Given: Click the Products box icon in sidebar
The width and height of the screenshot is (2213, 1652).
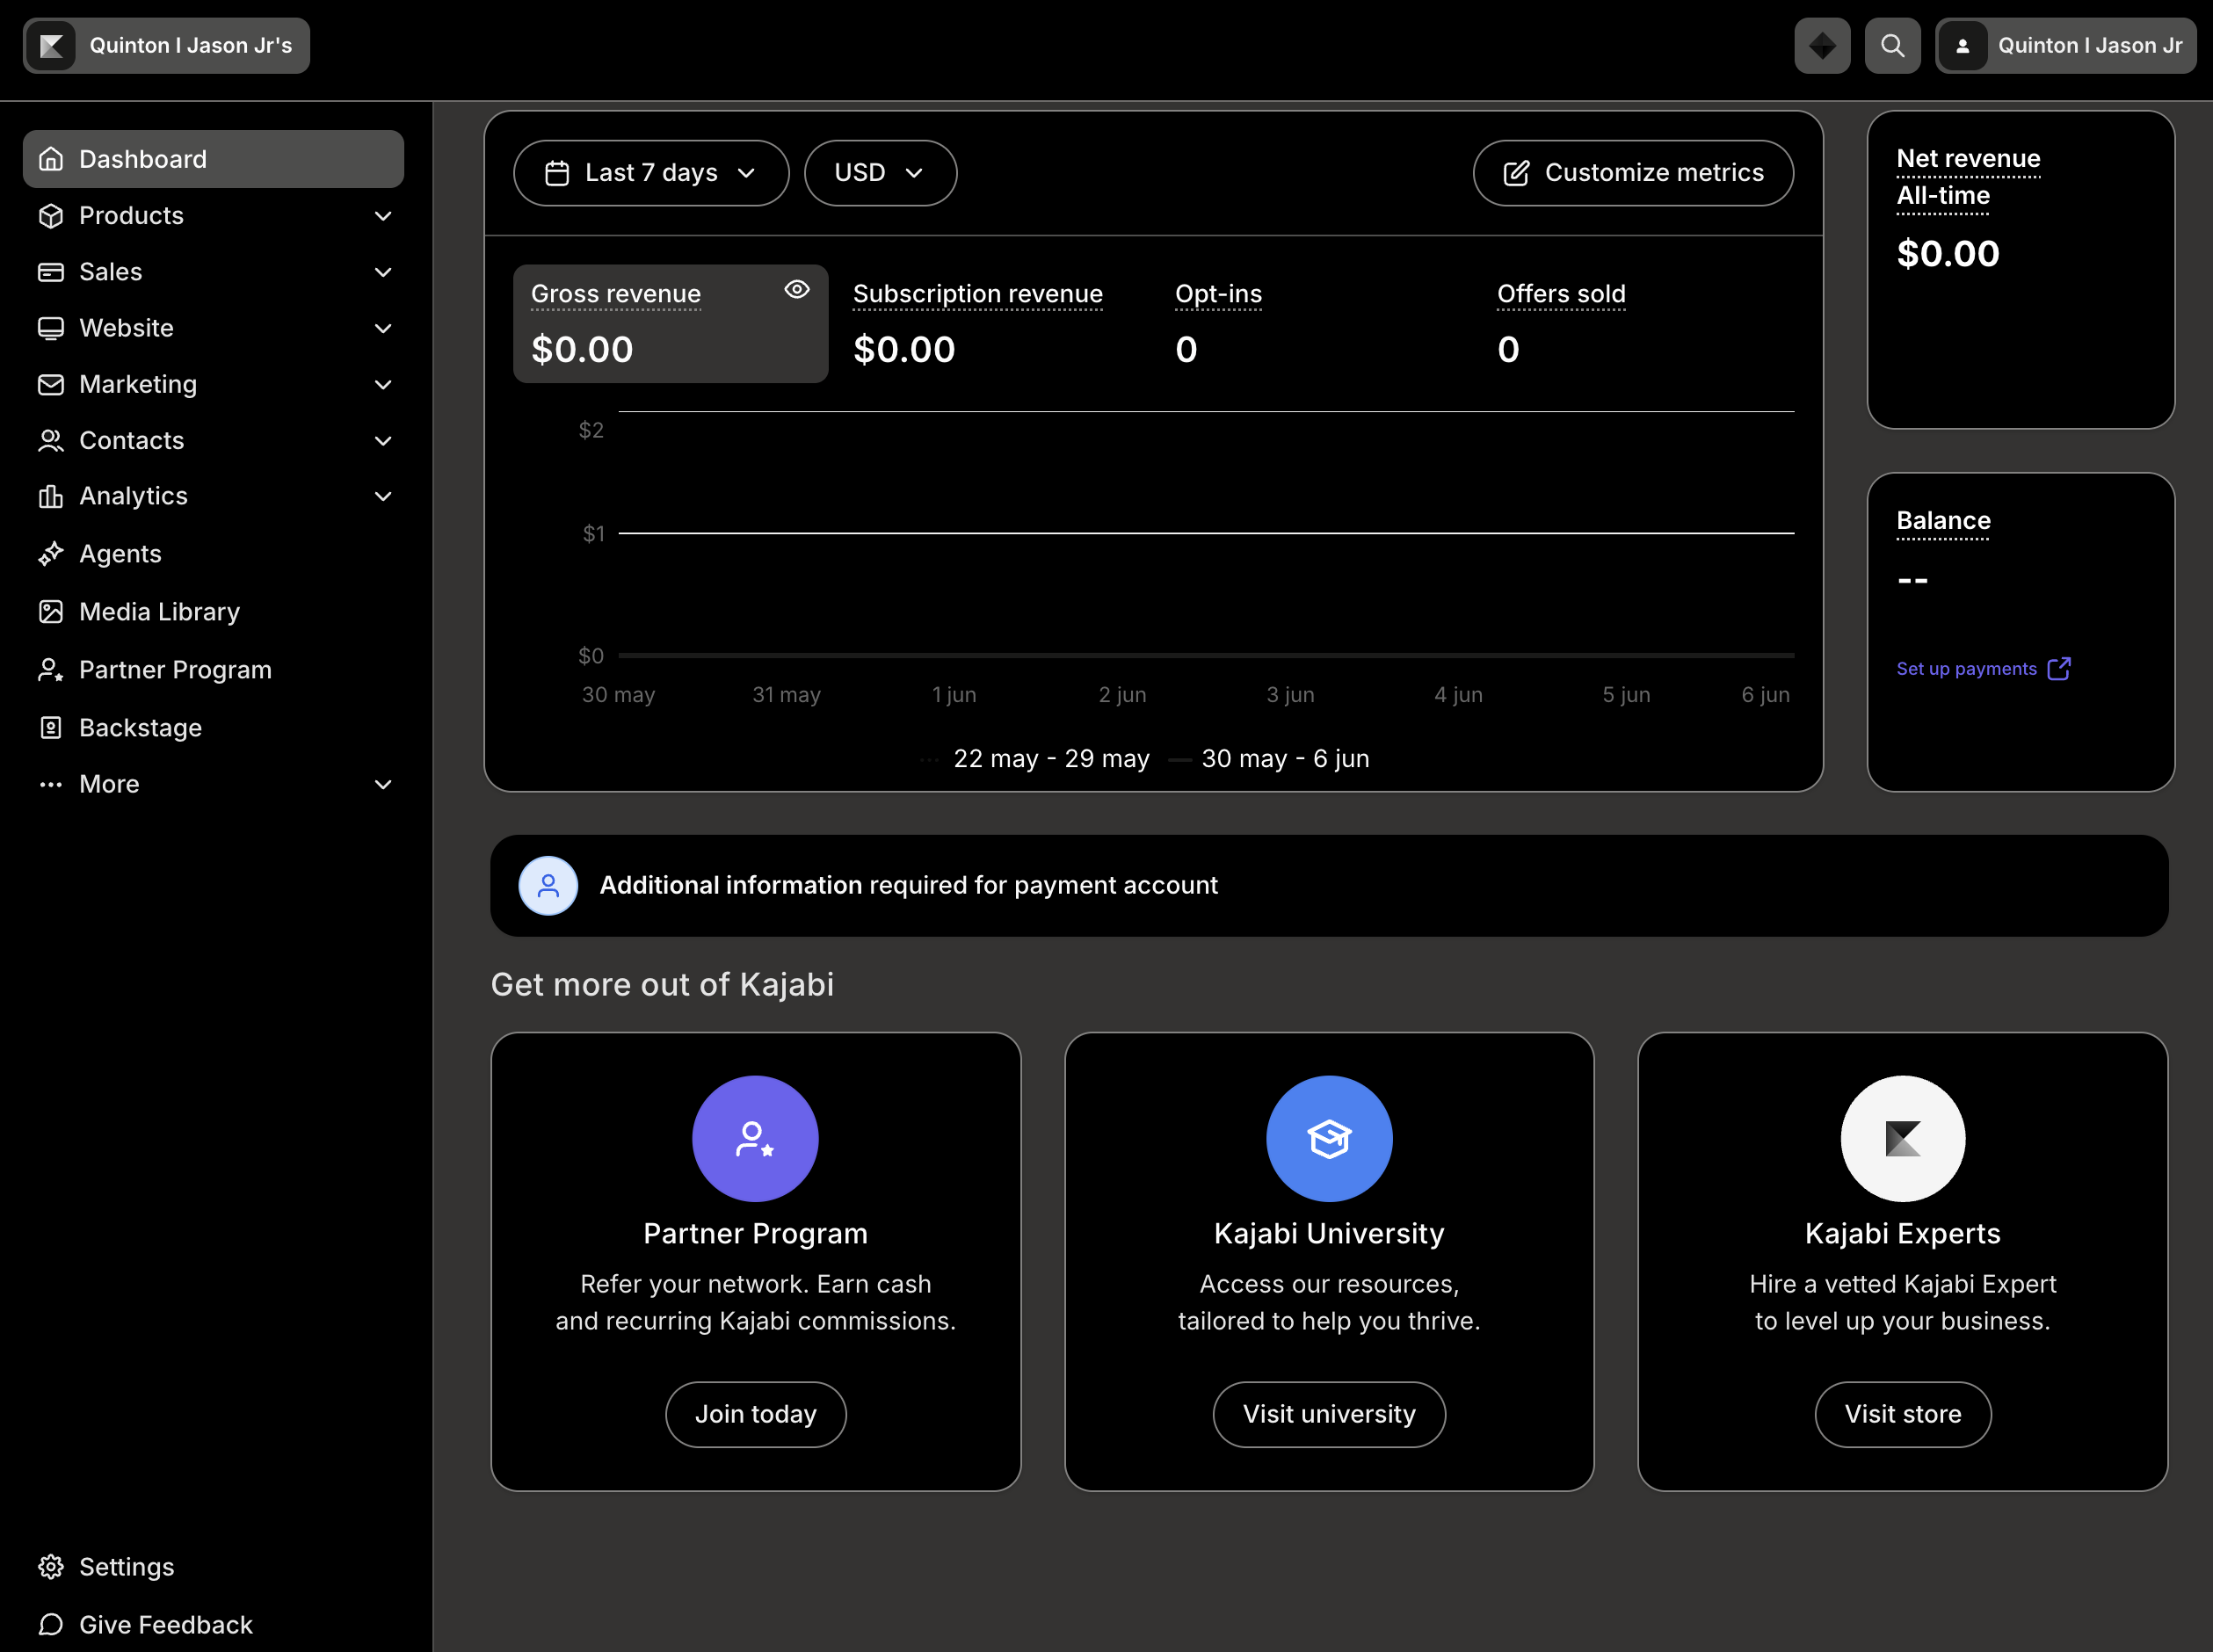Looking at the screenshot, I should pyautogui.click(x=51, y=215).
